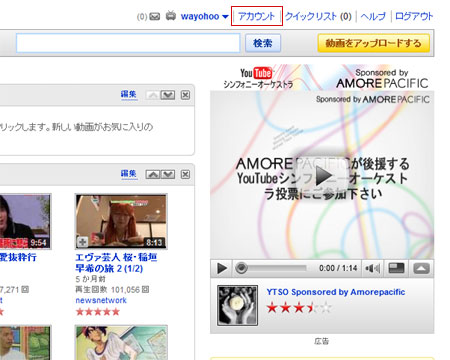Expand the wayohoo username dropdown arrow
The image size is (450, 360).
225,17
